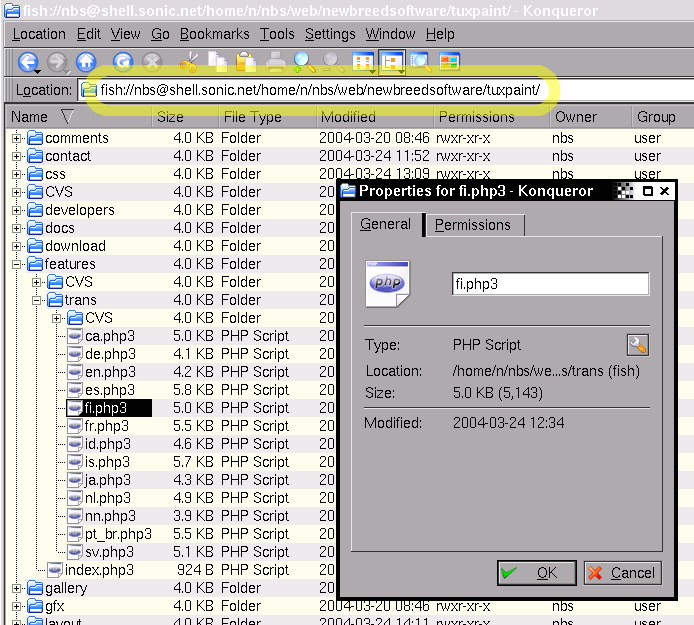Zoom out with the magnifier minus icon
This screenshot has width=694, height=625.
coord(333,62)
